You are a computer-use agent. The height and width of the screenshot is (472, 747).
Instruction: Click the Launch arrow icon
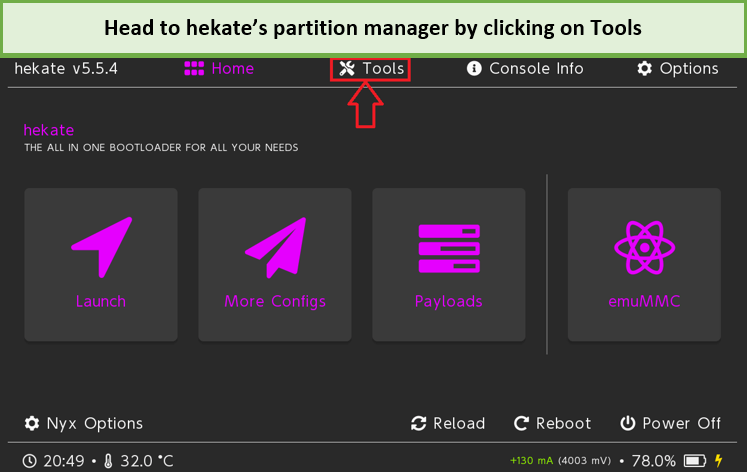(101, 247)
